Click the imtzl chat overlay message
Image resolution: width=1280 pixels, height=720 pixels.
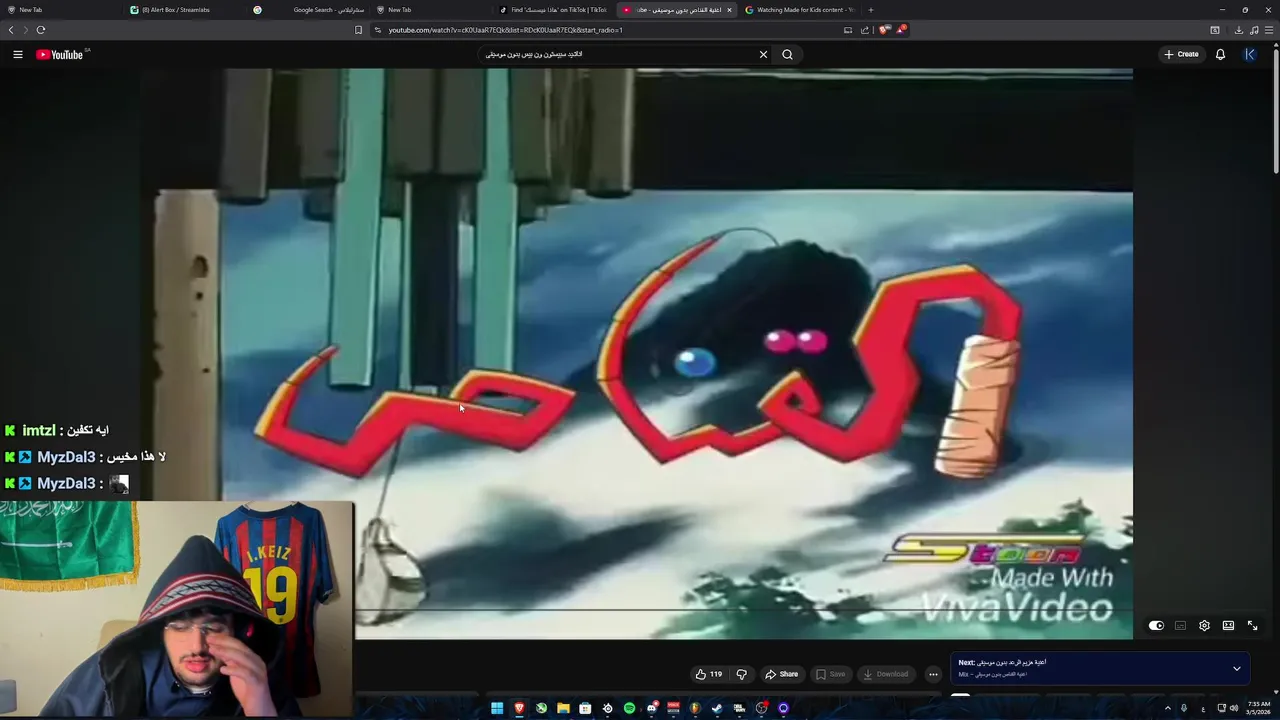click(56, 431)
